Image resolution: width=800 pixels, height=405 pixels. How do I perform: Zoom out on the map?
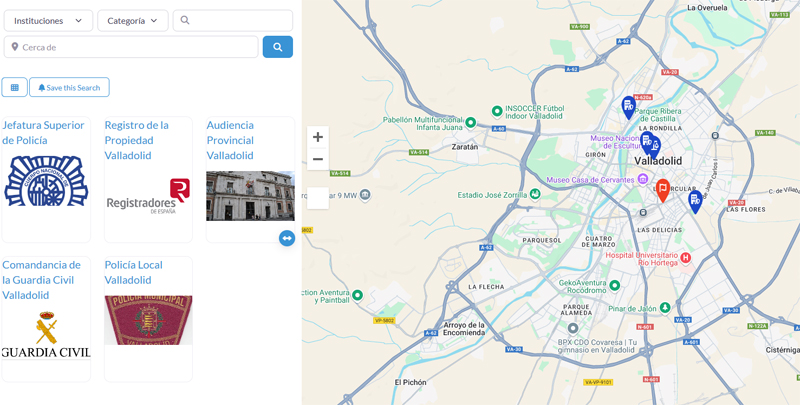(317, 159)
